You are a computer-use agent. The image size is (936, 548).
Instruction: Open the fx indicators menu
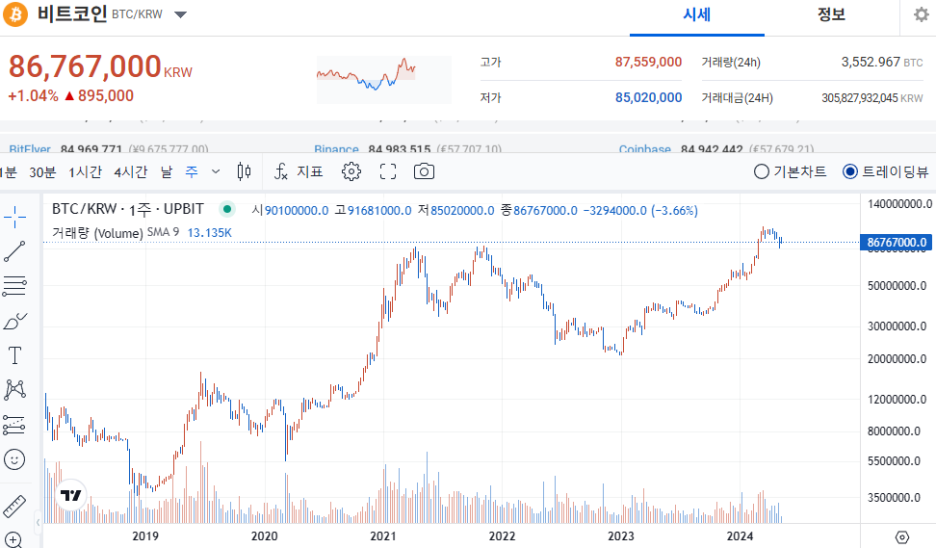click(281, 172)
